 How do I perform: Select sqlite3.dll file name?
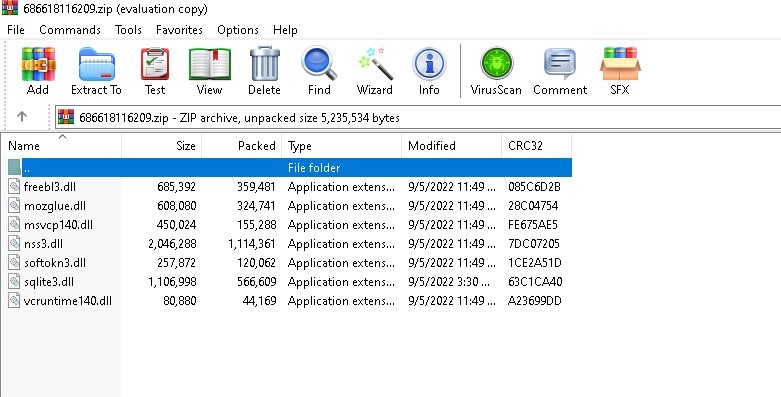49,281
